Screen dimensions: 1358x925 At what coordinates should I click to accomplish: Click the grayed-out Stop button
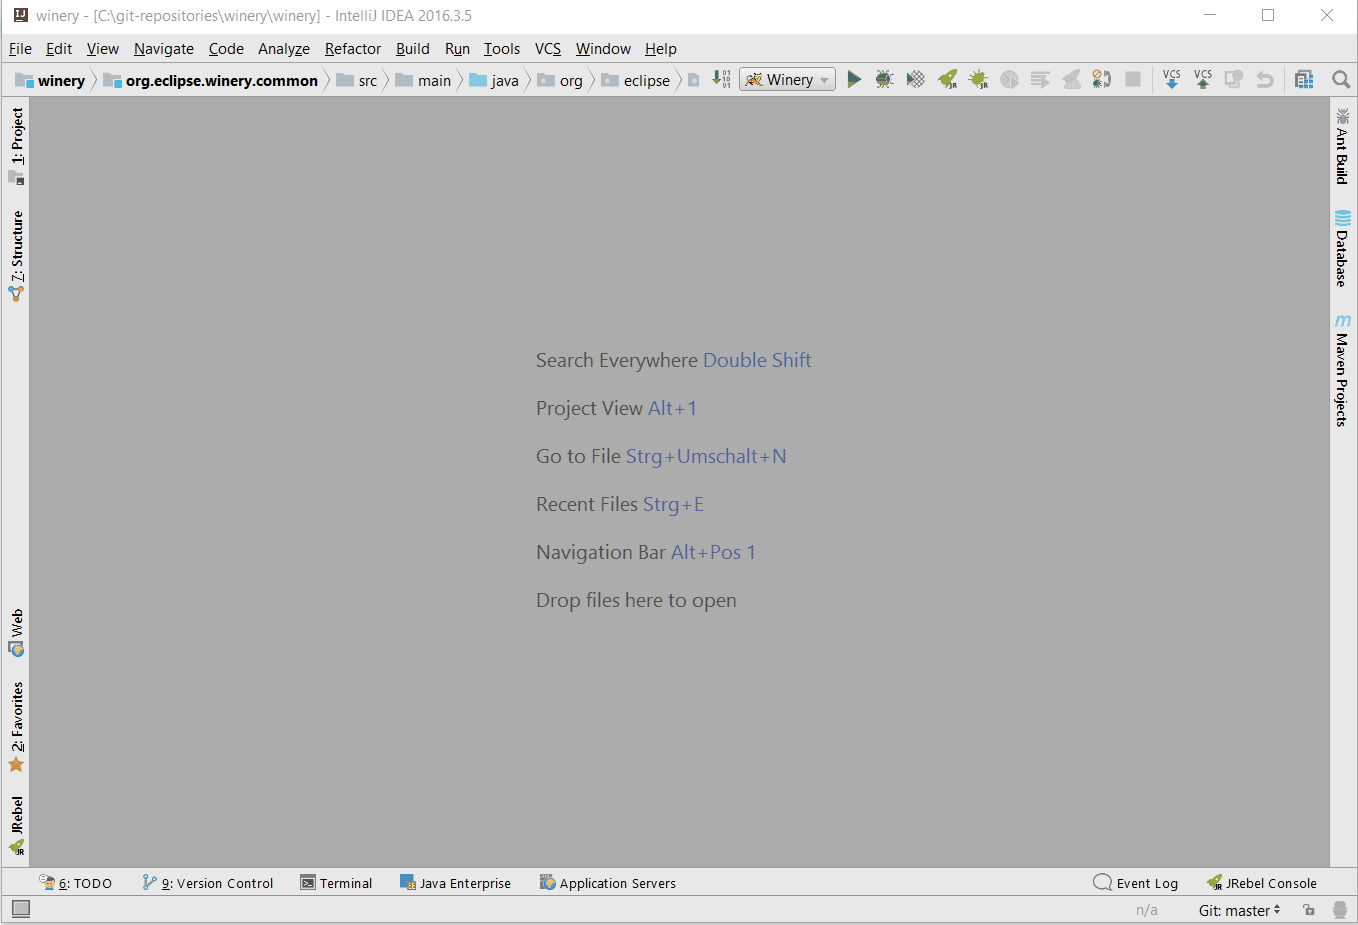[1133, 79]
